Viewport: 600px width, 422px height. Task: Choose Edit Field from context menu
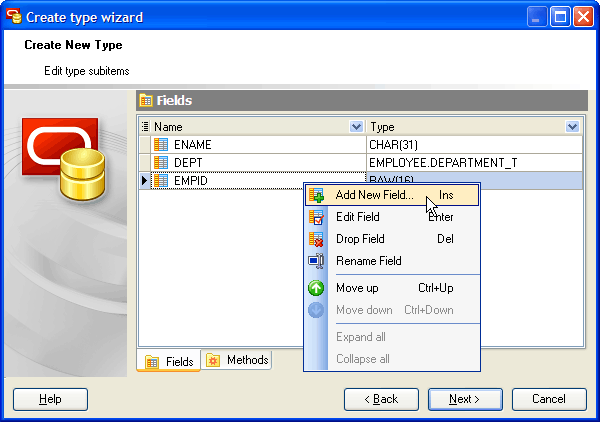(x=392, y=217)
